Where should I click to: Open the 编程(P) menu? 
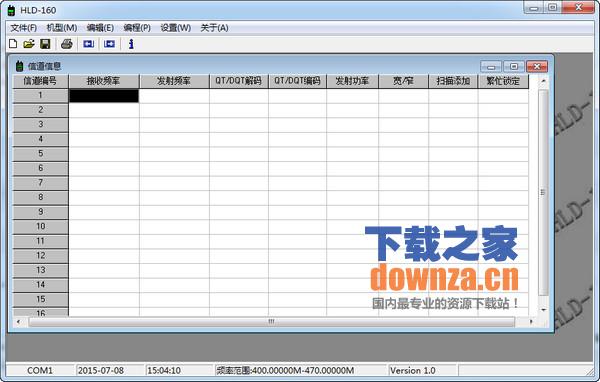[x=137, y=28]
